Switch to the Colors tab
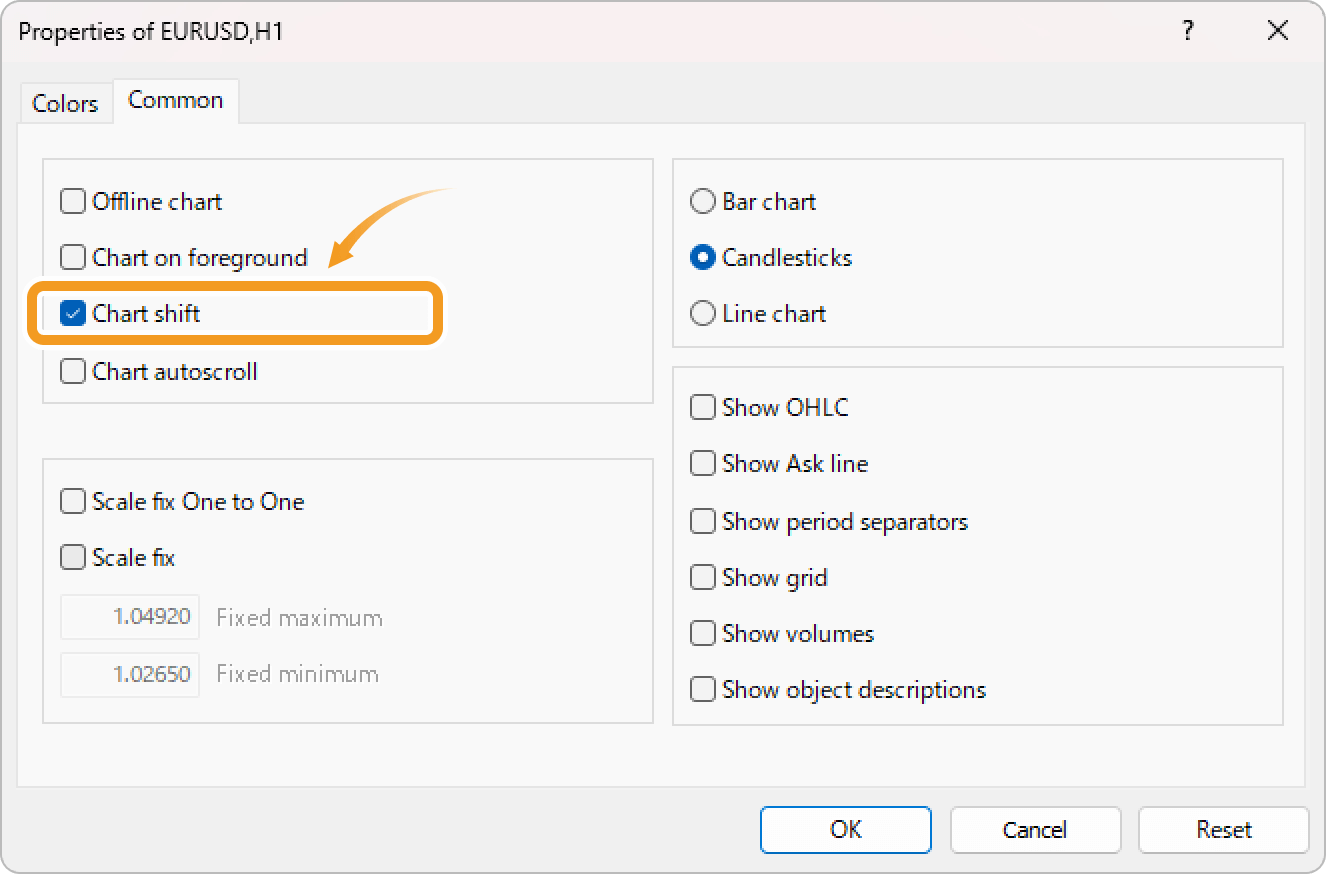The height and width of the screenshot is (874, 1326). point(65,102)
